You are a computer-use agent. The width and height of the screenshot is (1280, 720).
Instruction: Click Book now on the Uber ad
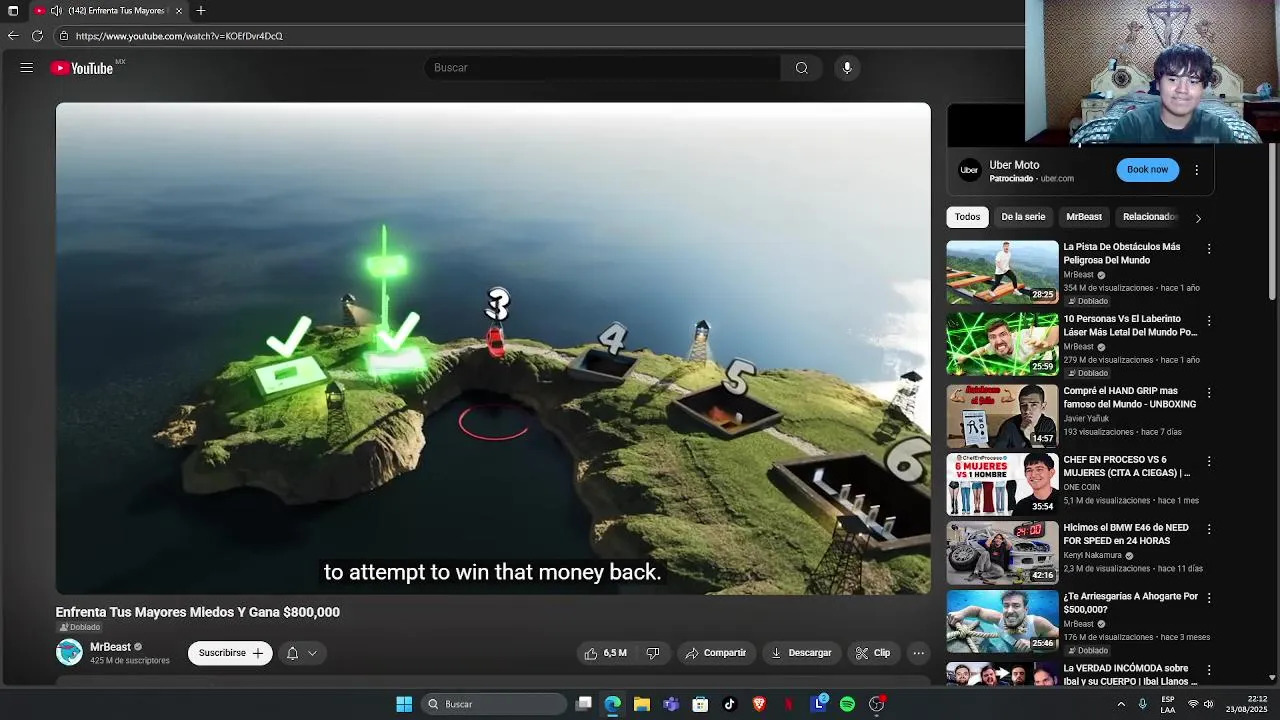(1147, 170)
